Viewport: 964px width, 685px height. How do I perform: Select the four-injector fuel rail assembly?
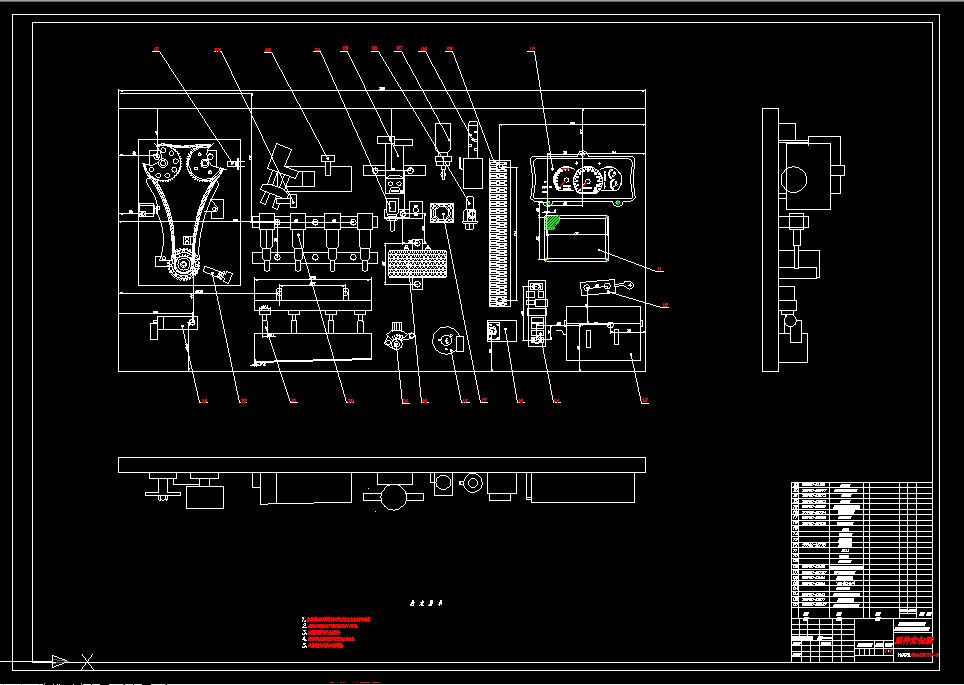coord(315,242)
